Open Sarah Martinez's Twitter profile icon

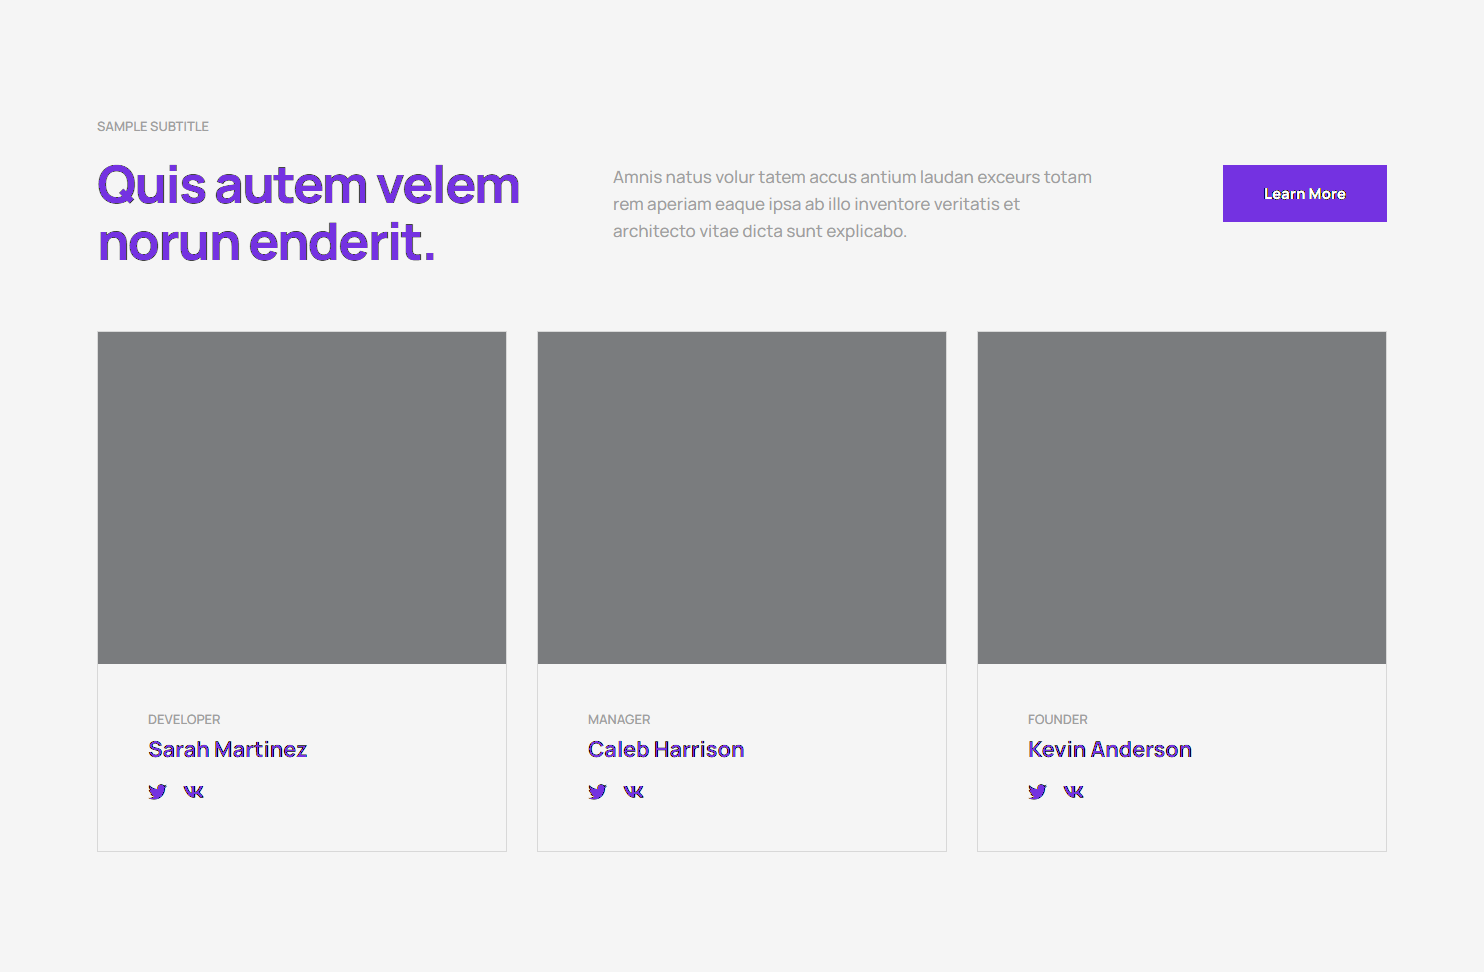click(x=157, y=792)
